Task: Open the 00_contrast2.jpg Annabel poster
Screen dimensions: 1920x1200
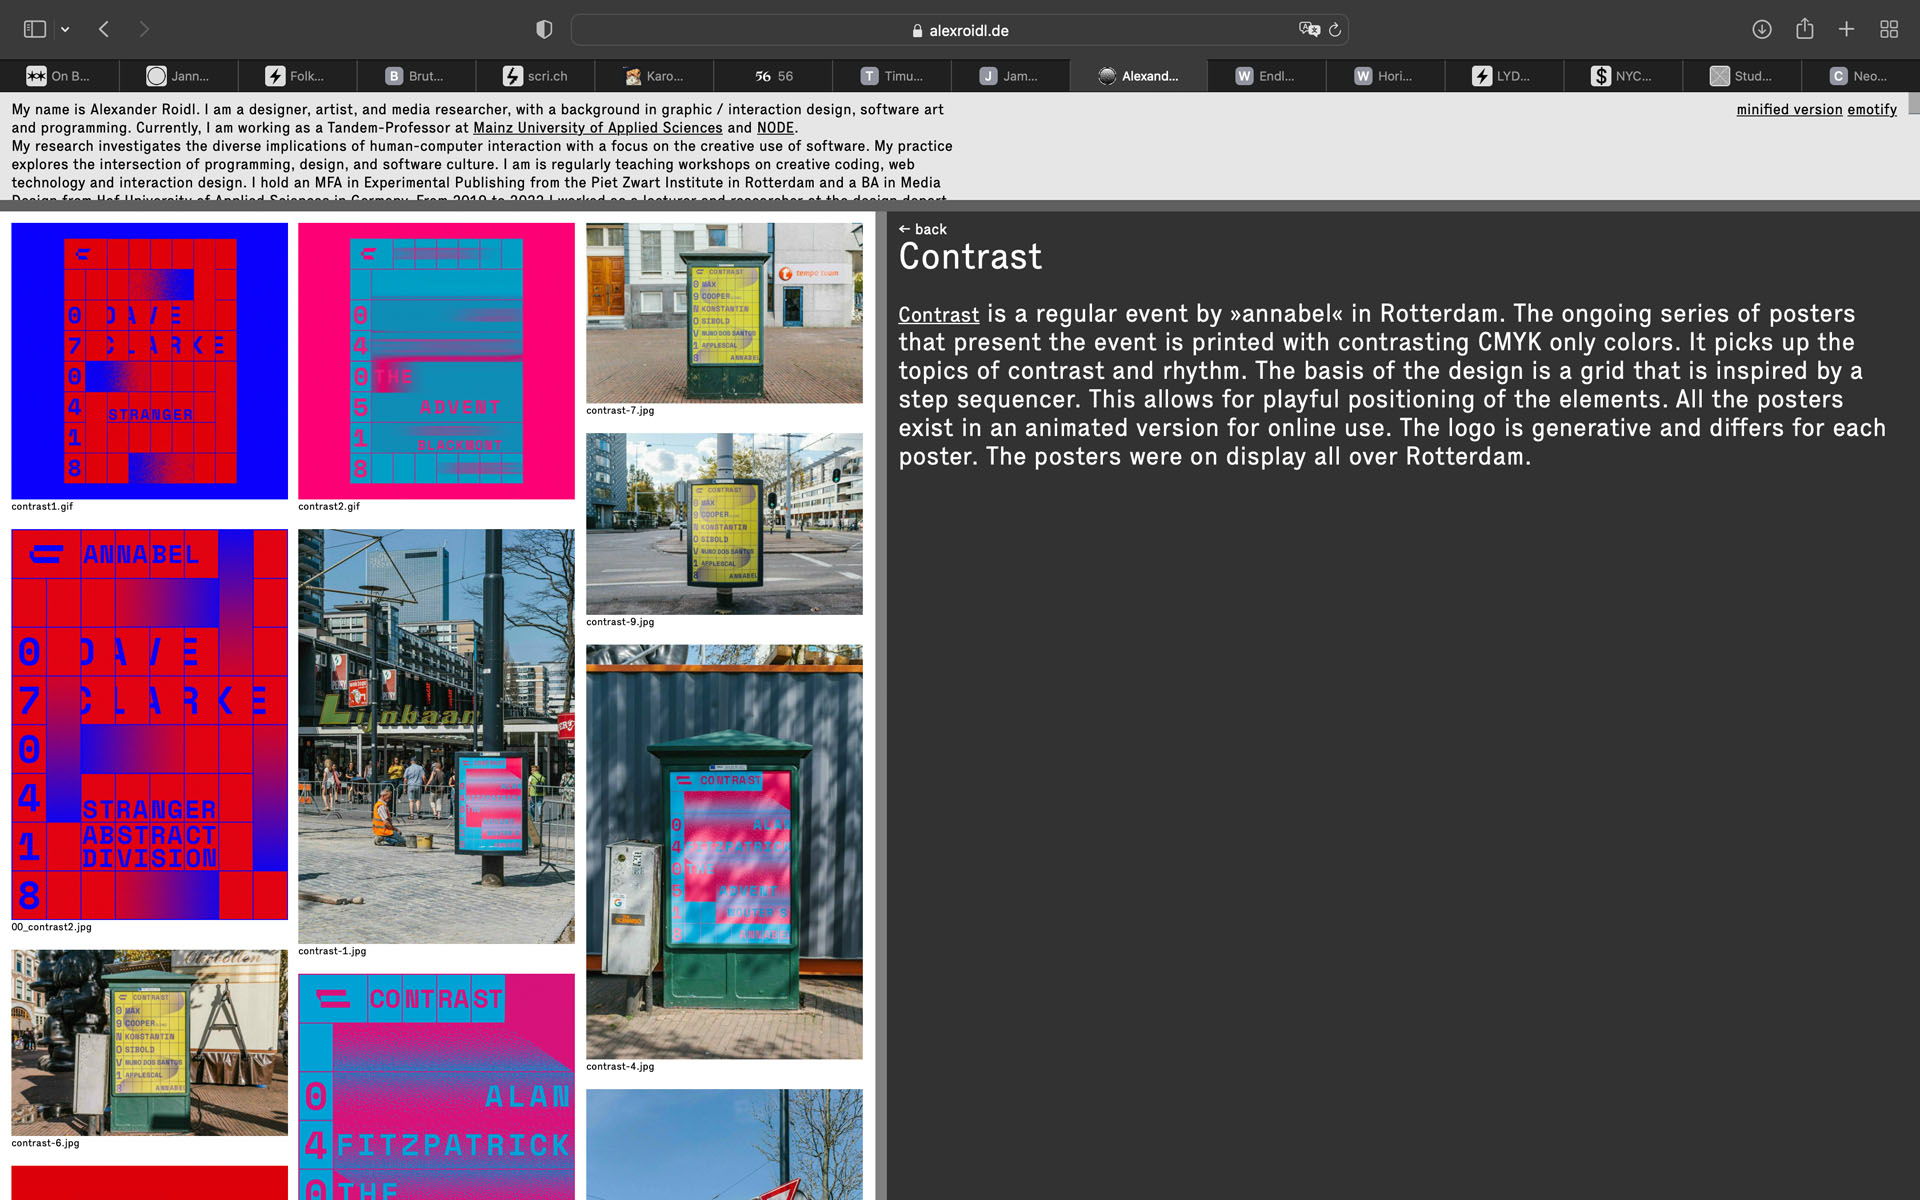Action: (x=149, y=724)
